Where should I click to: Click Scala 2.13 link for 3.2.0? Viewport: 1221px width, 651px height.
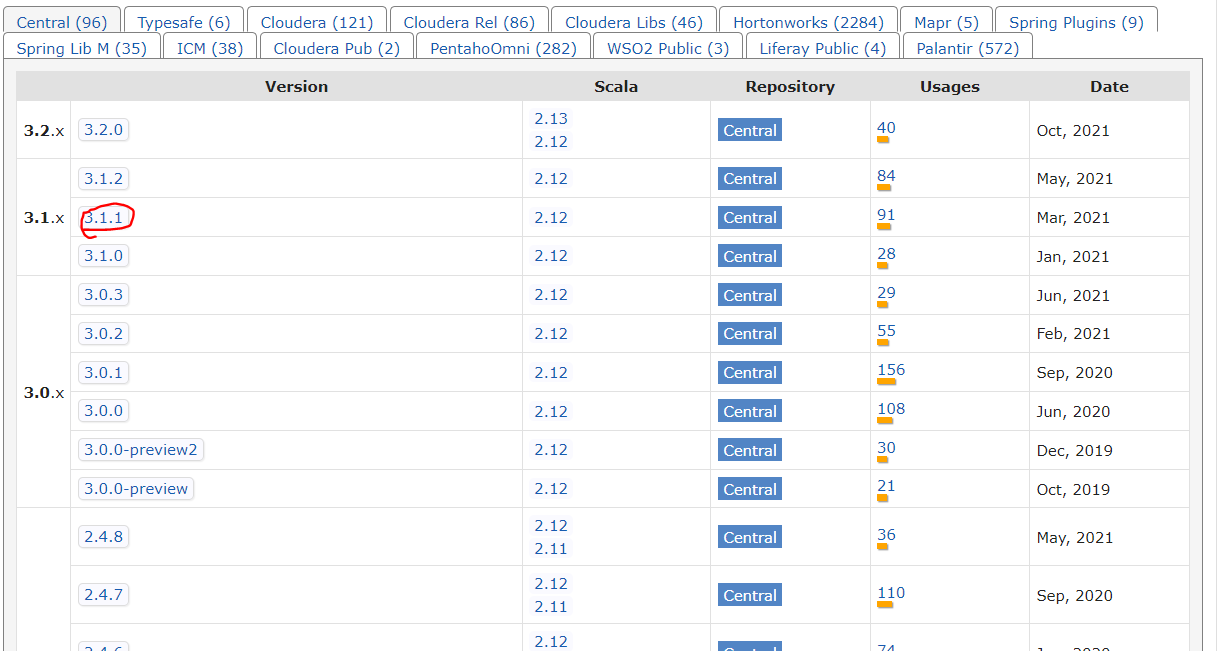[551, 118]
